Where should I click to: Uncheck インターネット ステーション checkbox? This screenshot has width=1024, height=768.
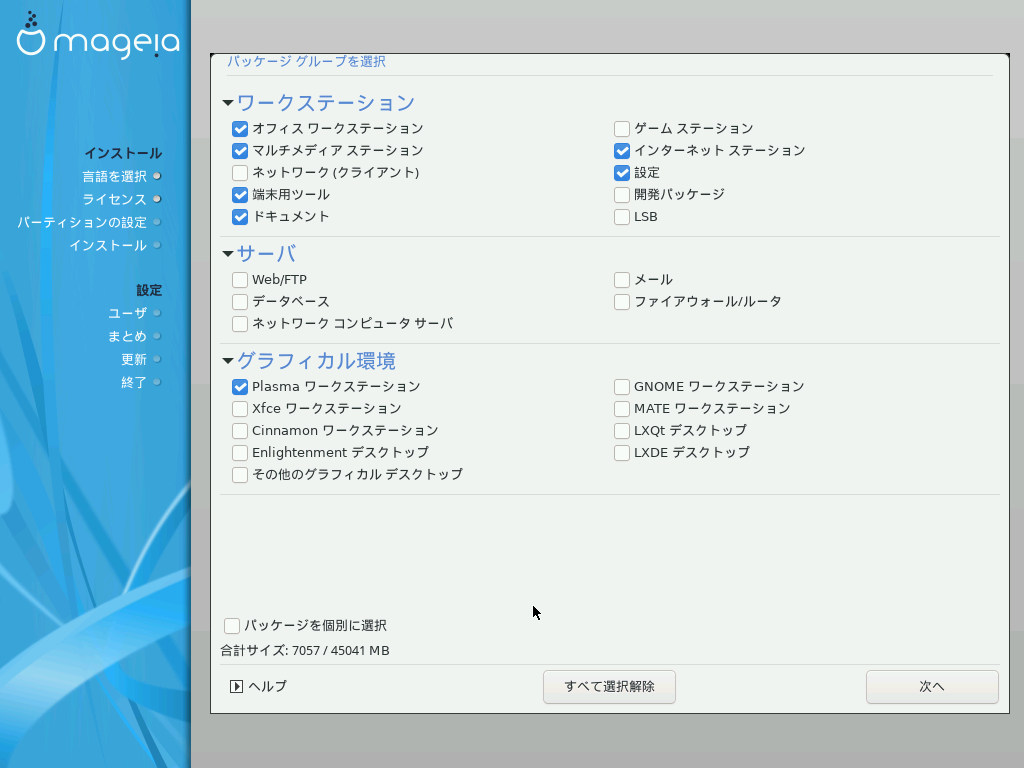[622, 151]
